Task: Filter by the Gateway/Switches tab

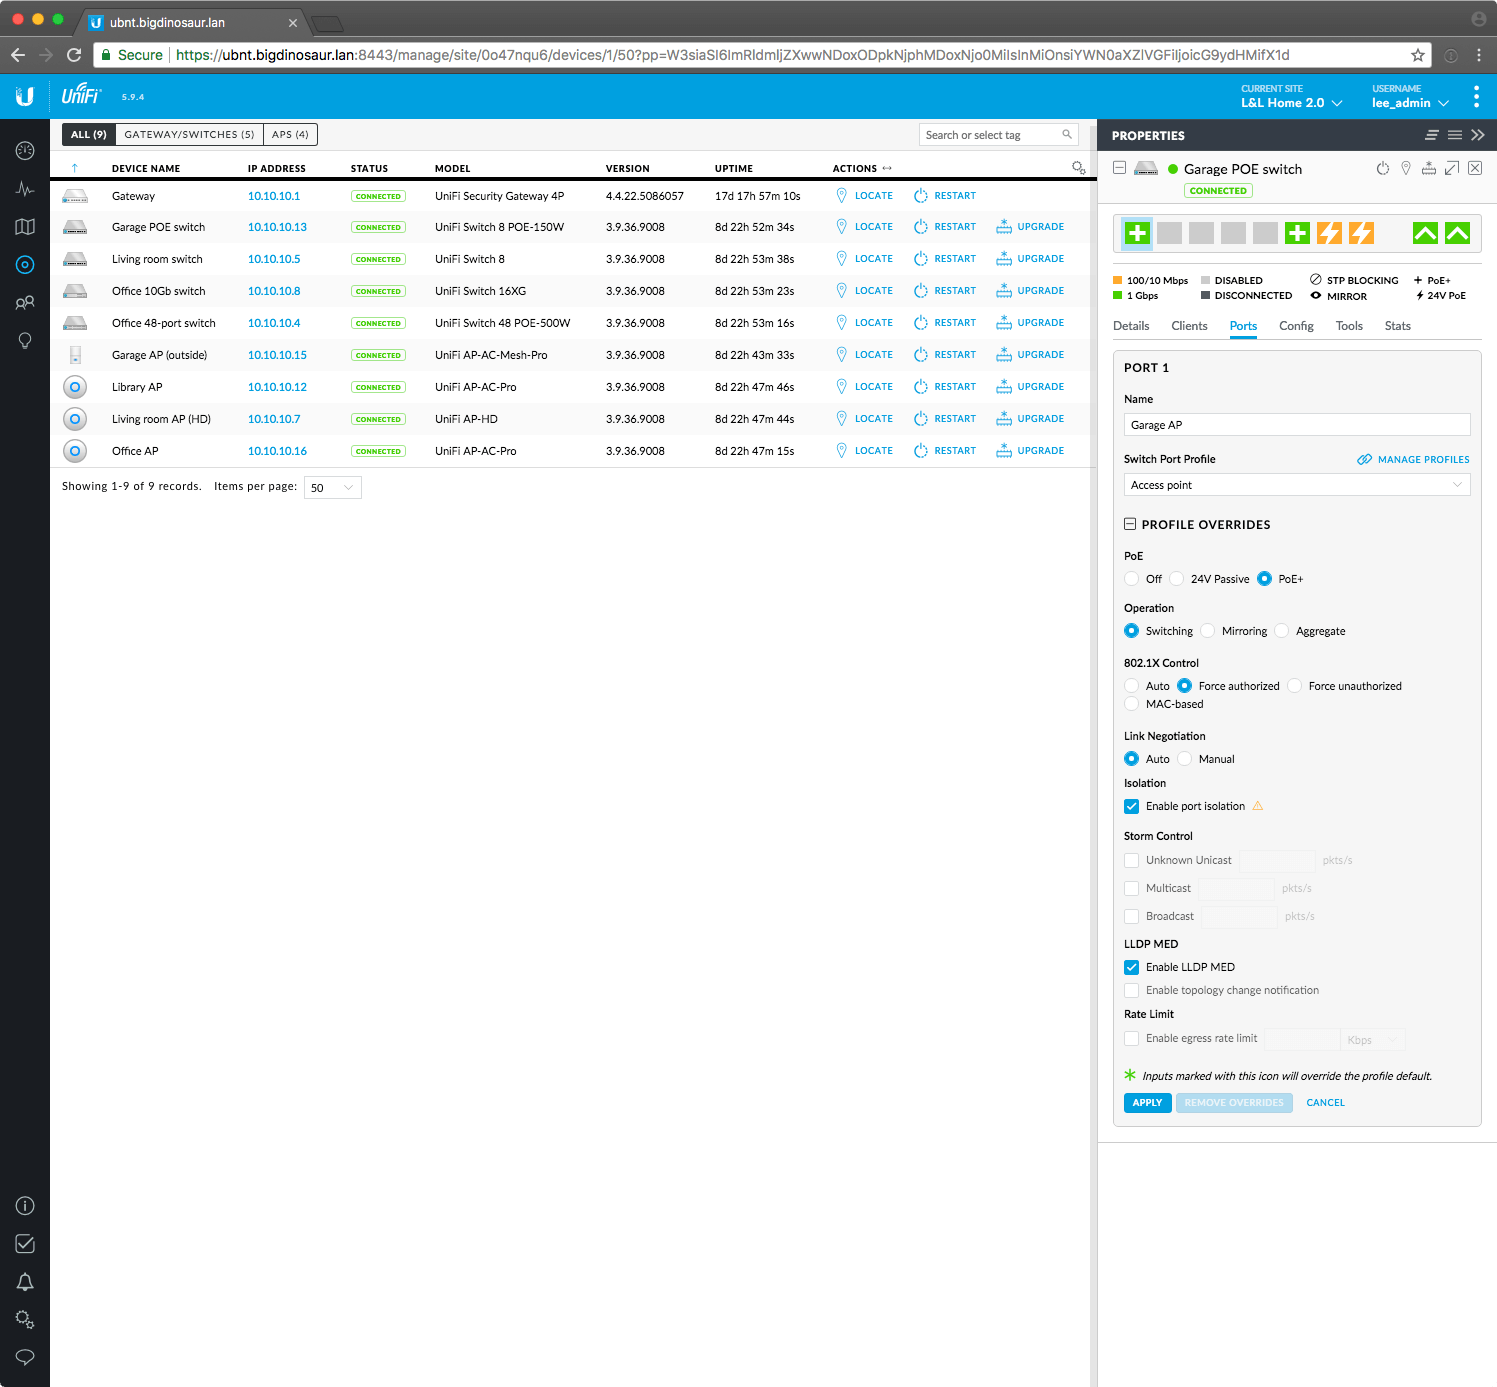Action: 189,134
